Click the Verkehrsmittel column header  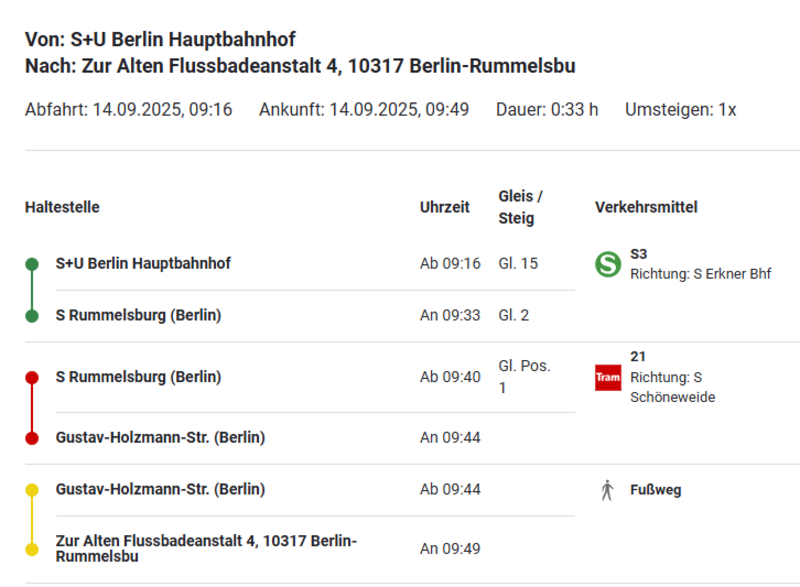[646, 208]
